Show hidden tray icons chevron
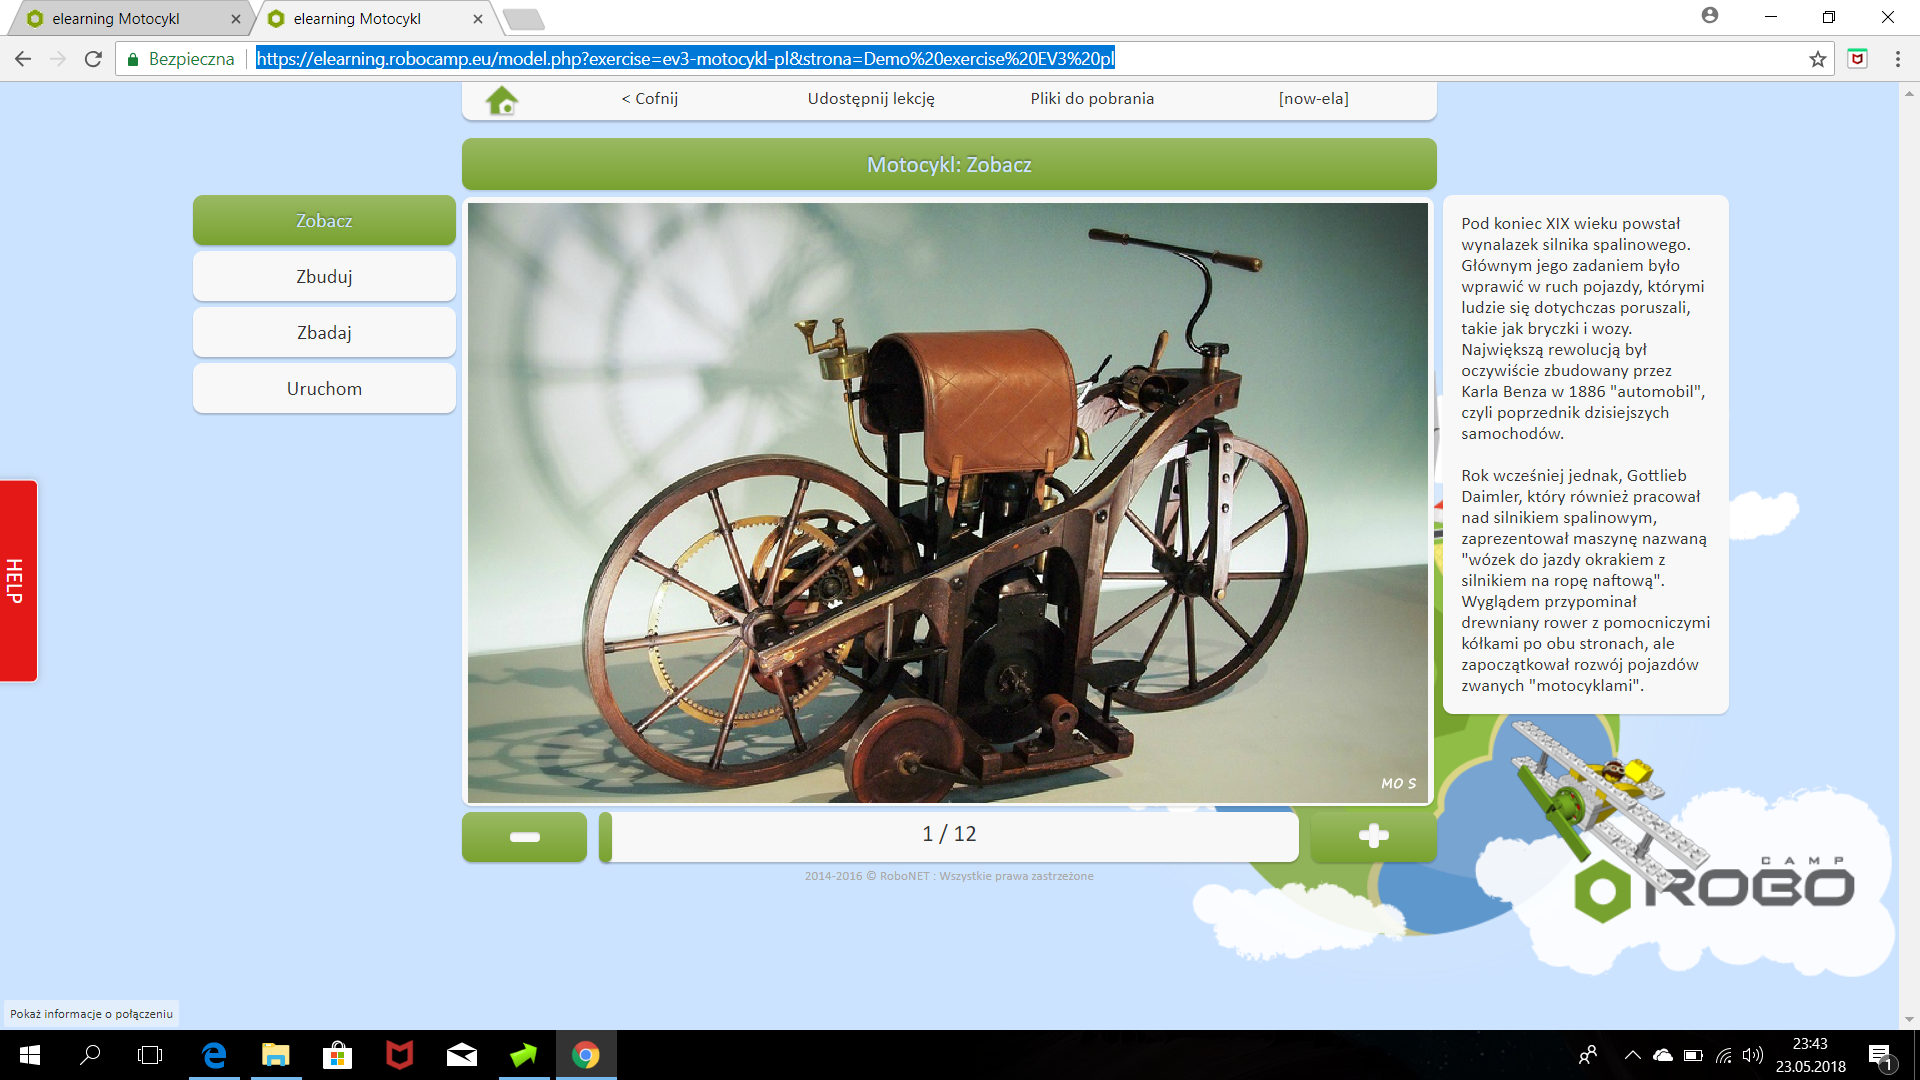This screenshot has width=1920, height=1080. pos(1632,1055)
